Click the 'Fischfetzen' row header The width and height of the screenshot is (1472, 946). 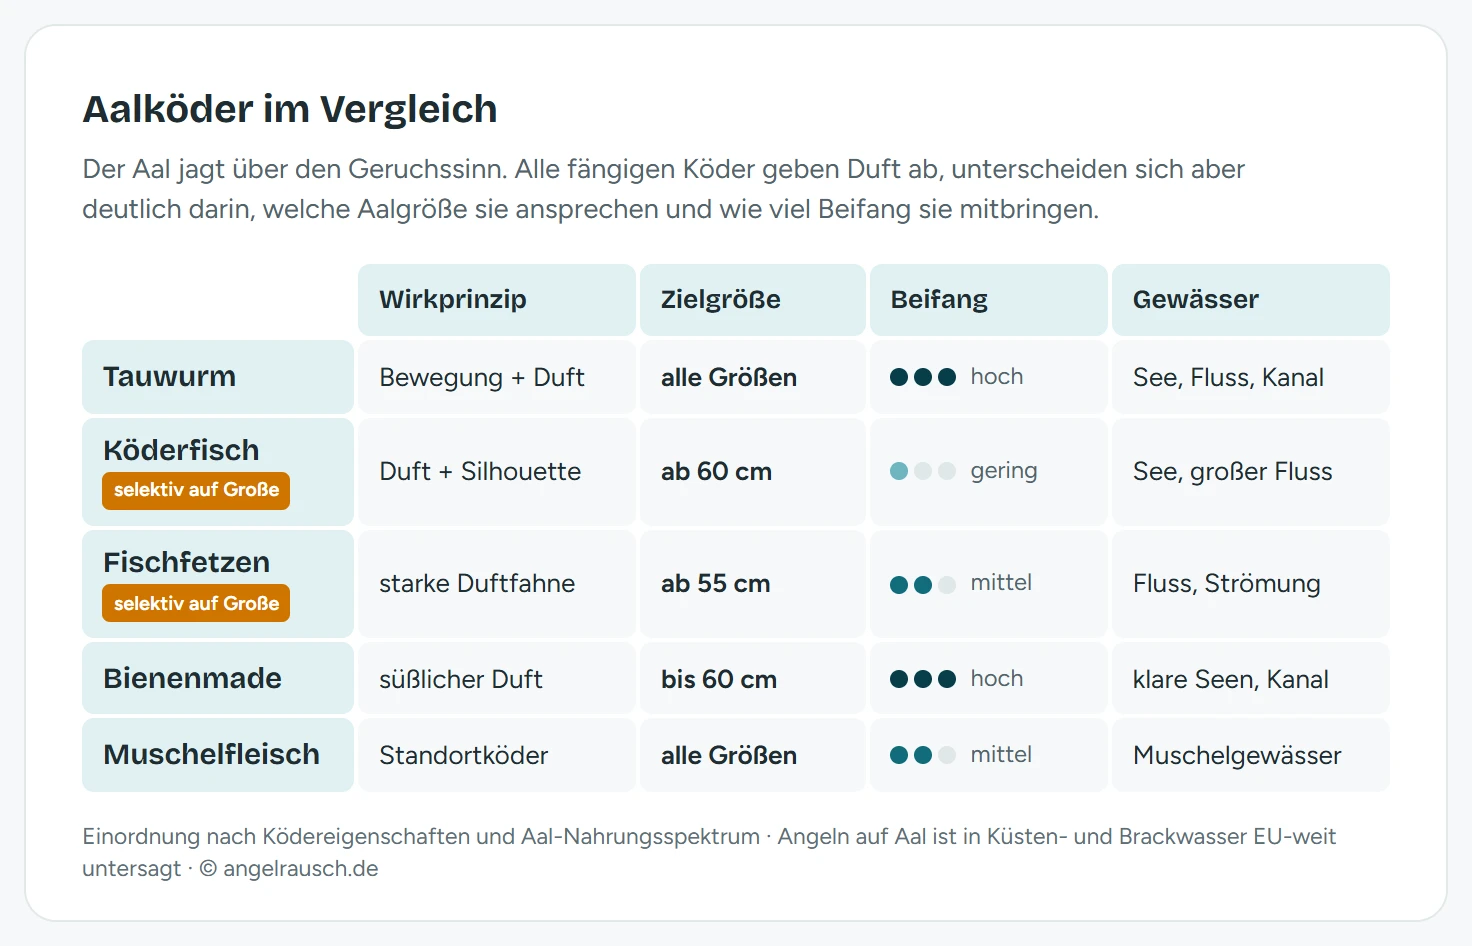pos(218,584)
